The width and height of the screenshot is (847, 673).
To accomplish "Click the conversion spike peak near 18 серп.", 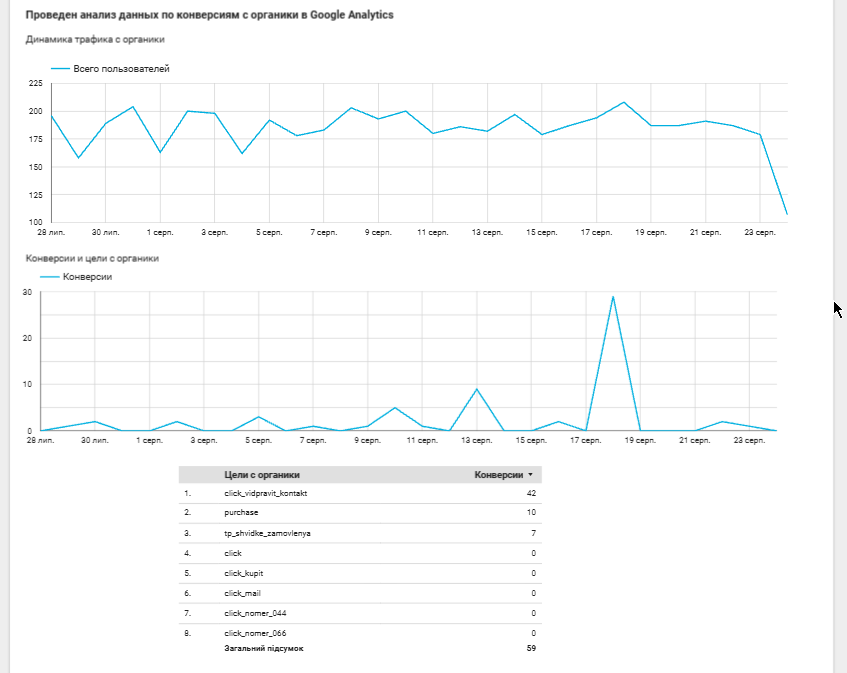I will click(613, 297).
